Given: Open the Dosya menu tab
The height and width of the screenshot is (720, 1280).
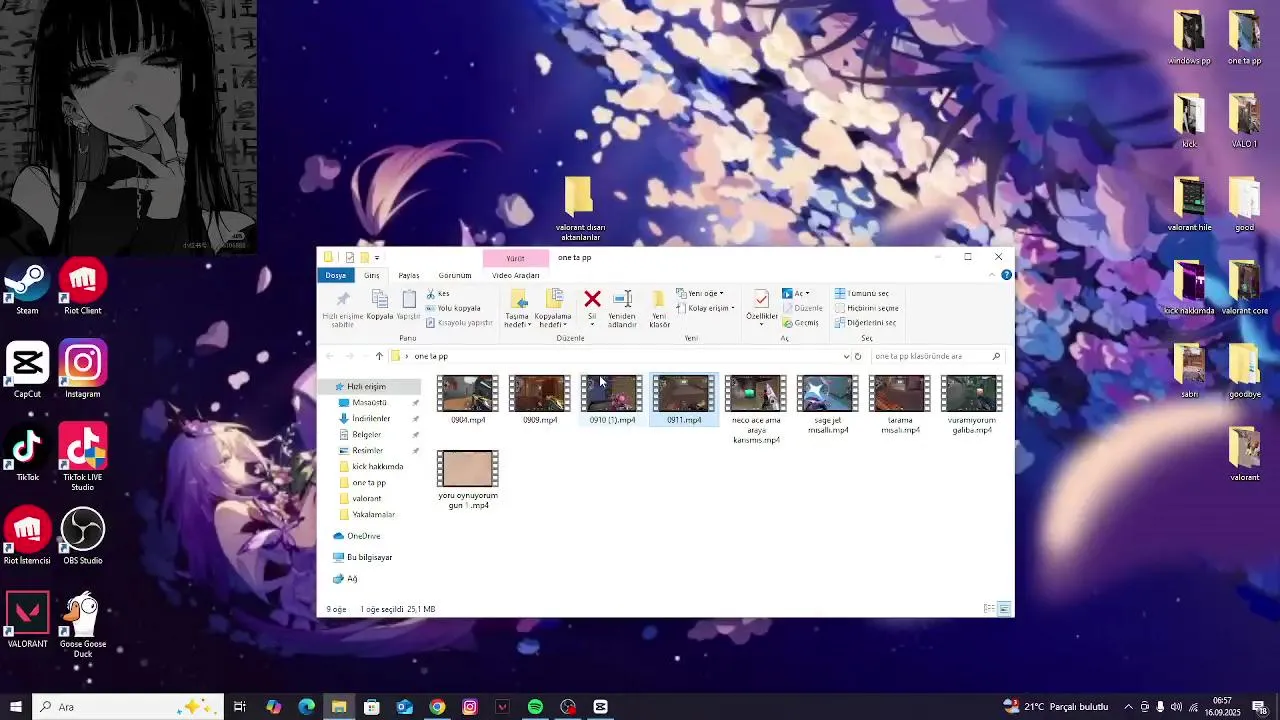Looking at the screenshot, I should pos(335,275).
